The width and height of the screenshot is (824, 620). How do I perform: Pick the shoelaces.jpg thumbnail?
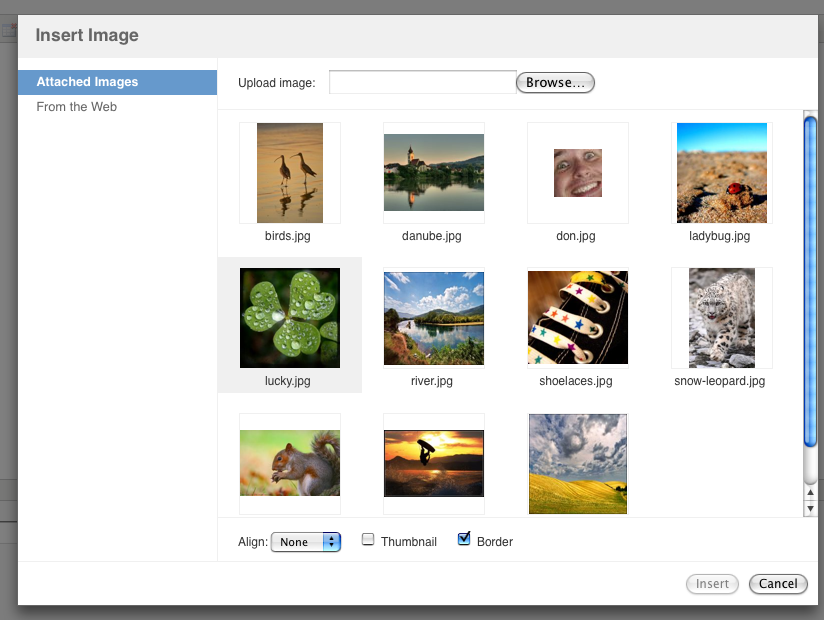click(578, 317)
